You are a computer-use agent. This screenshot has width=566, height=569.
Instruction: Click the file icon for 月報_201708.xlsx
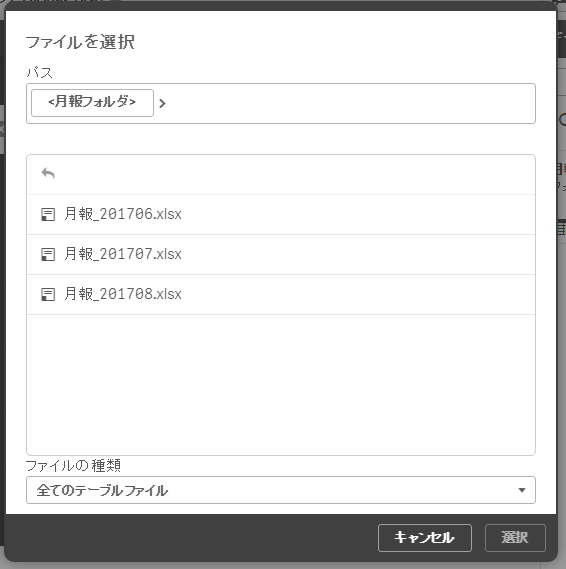(48, 294)
